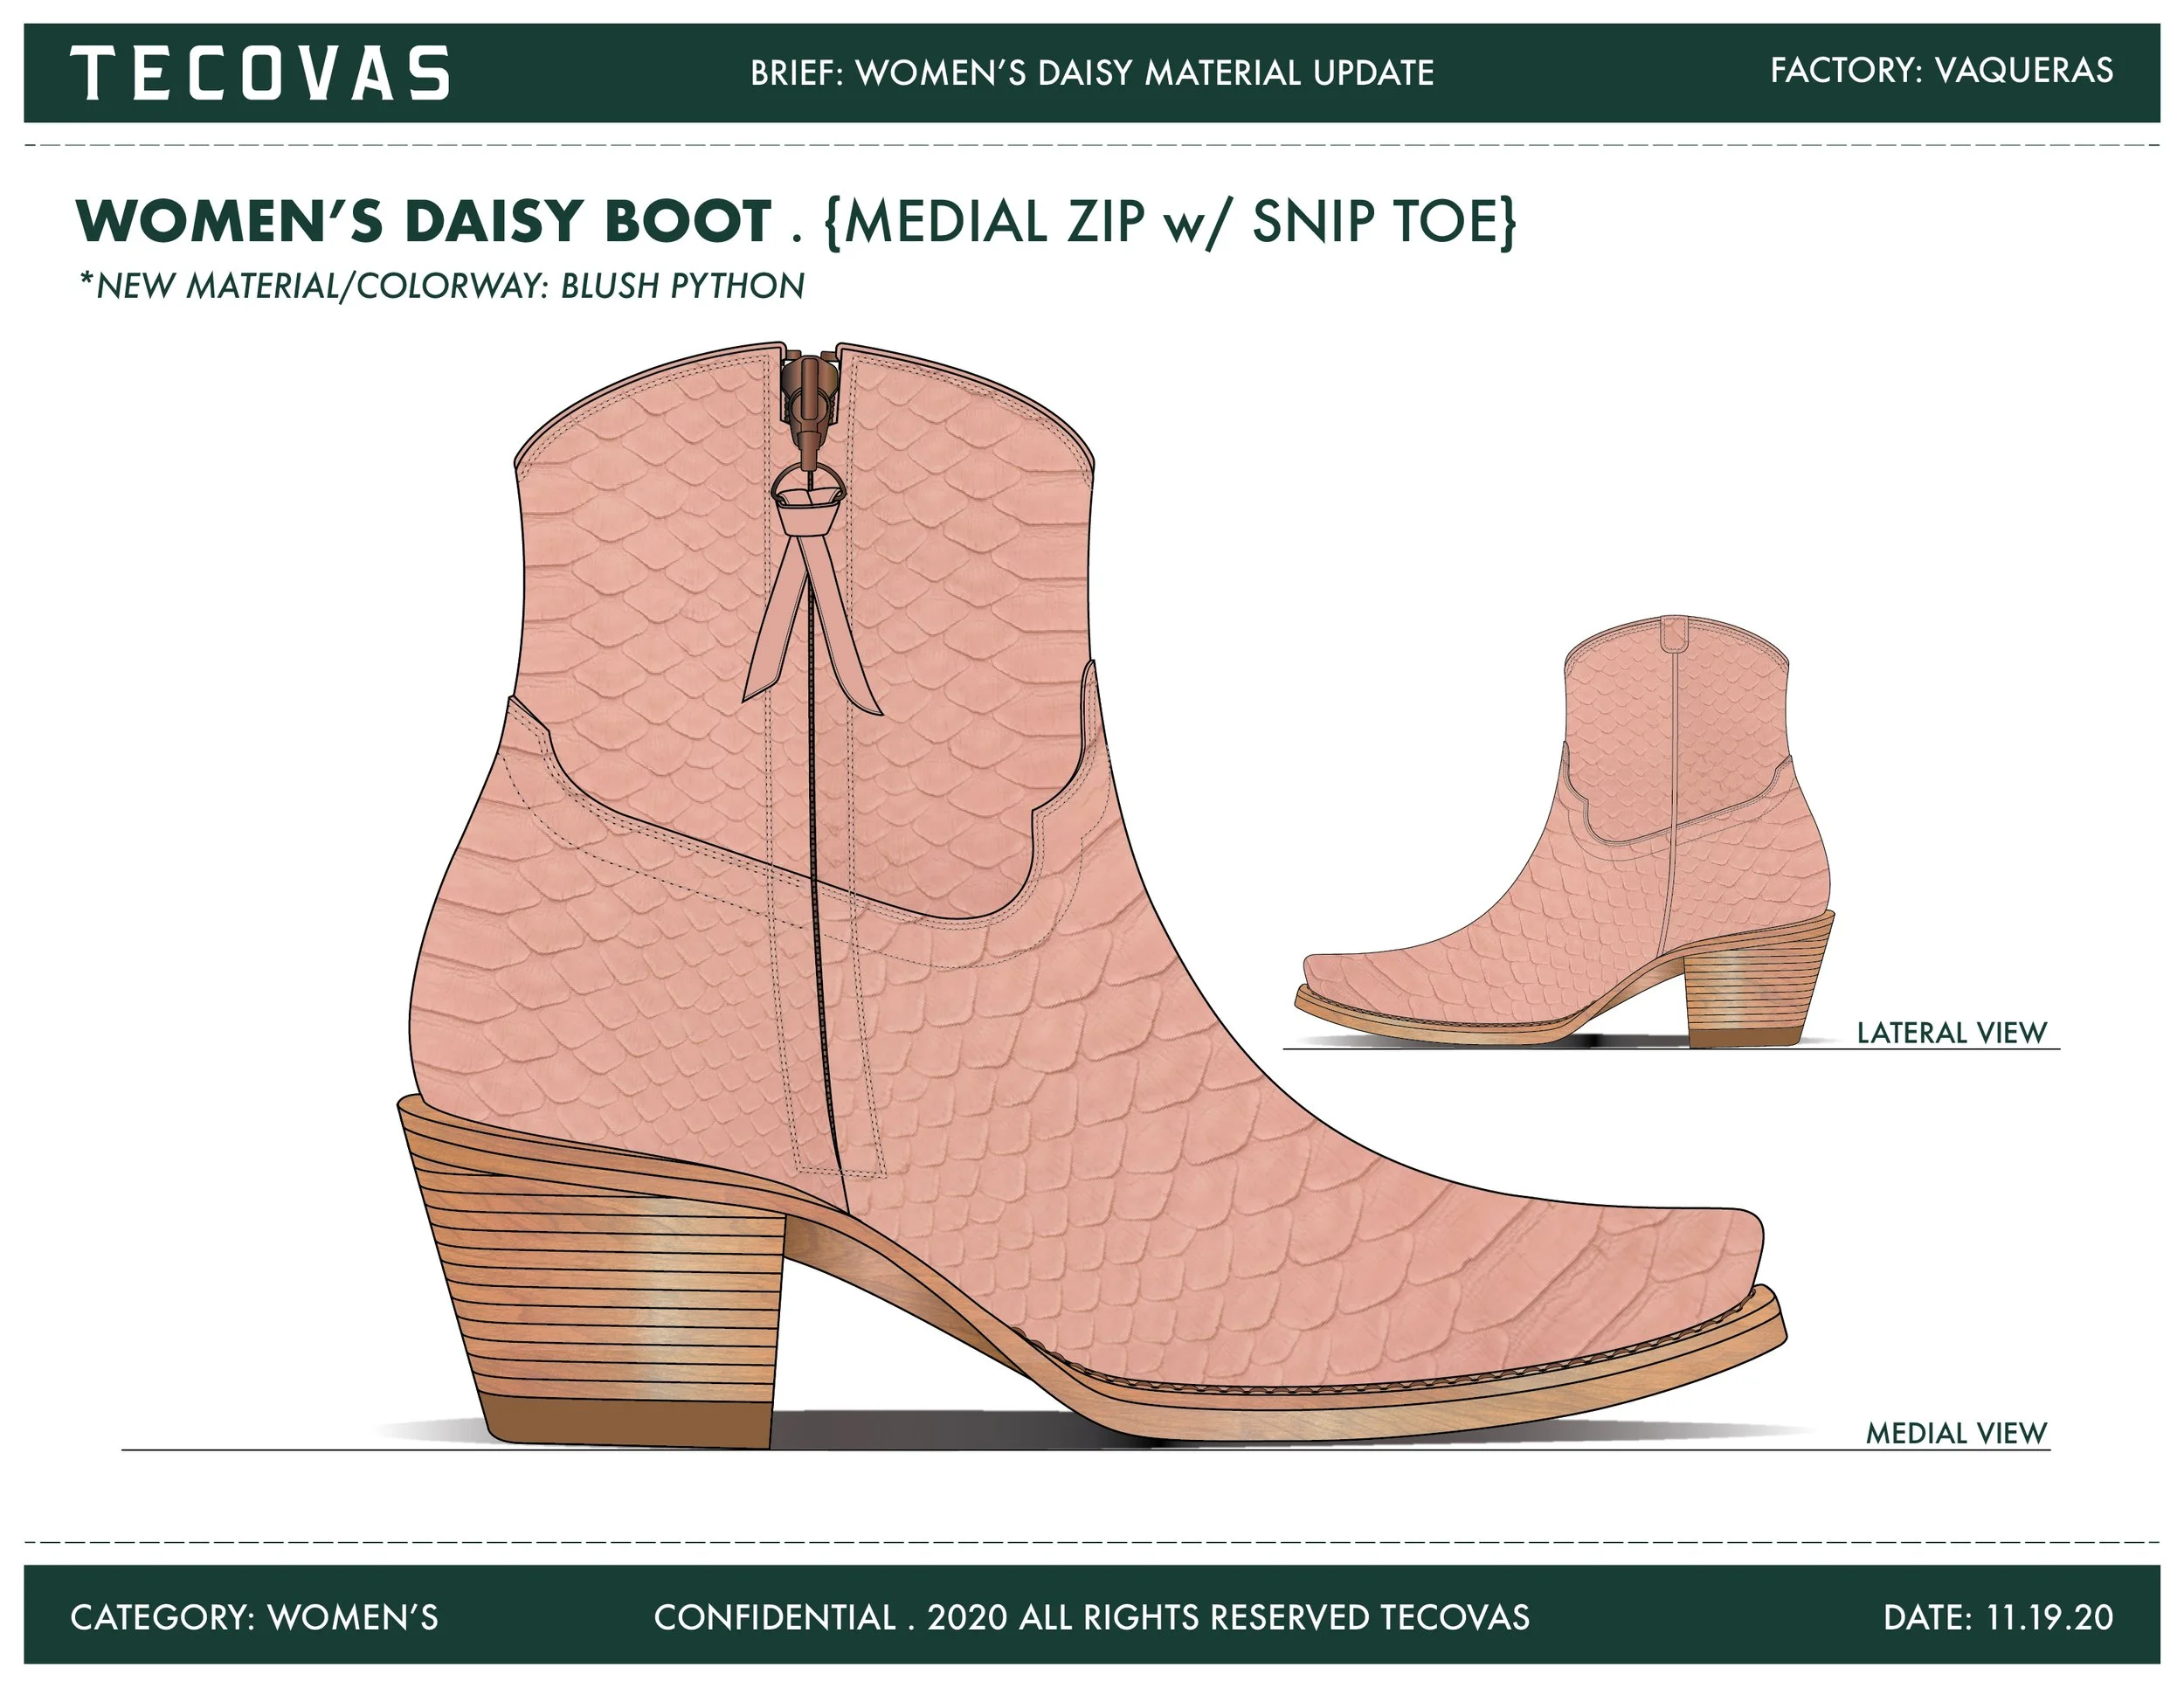
Task: Click the FACTORY: VAQUERAS header text
Action: 1941,70
